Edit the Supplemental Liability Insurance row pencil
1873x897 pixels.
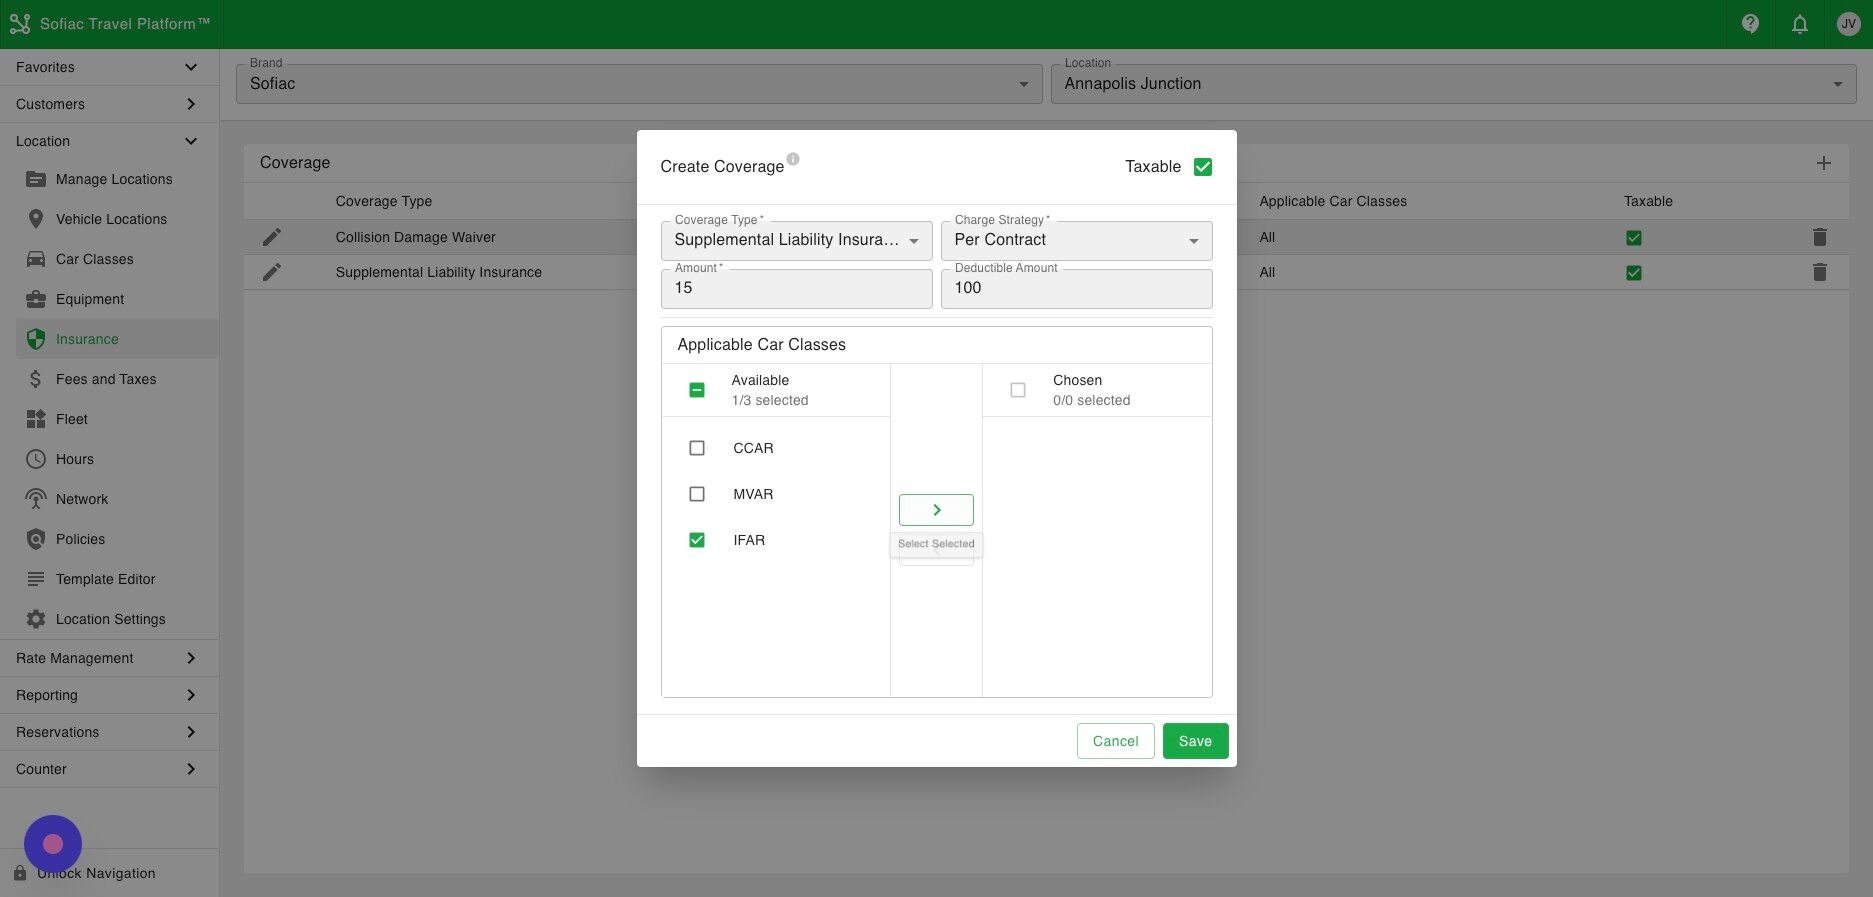(272, 272)
